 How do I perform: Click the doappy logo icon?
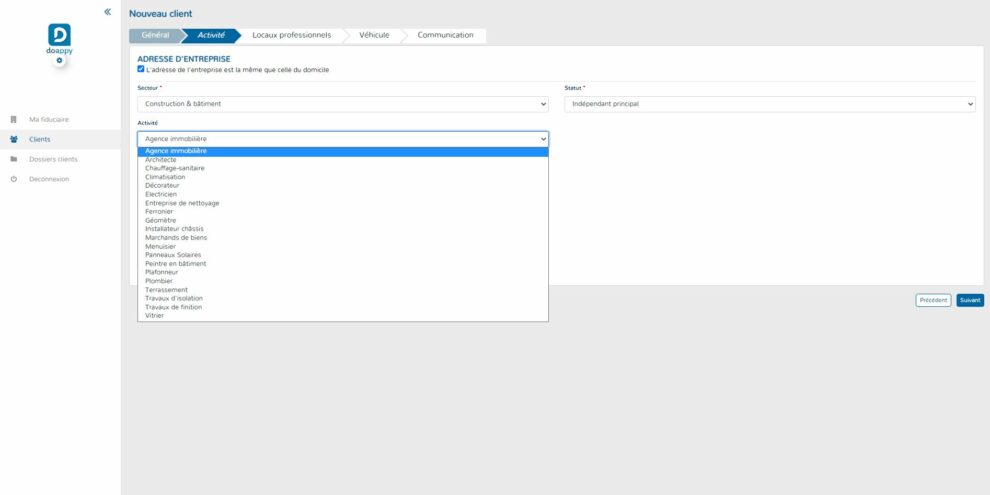(x=60, y=36)
